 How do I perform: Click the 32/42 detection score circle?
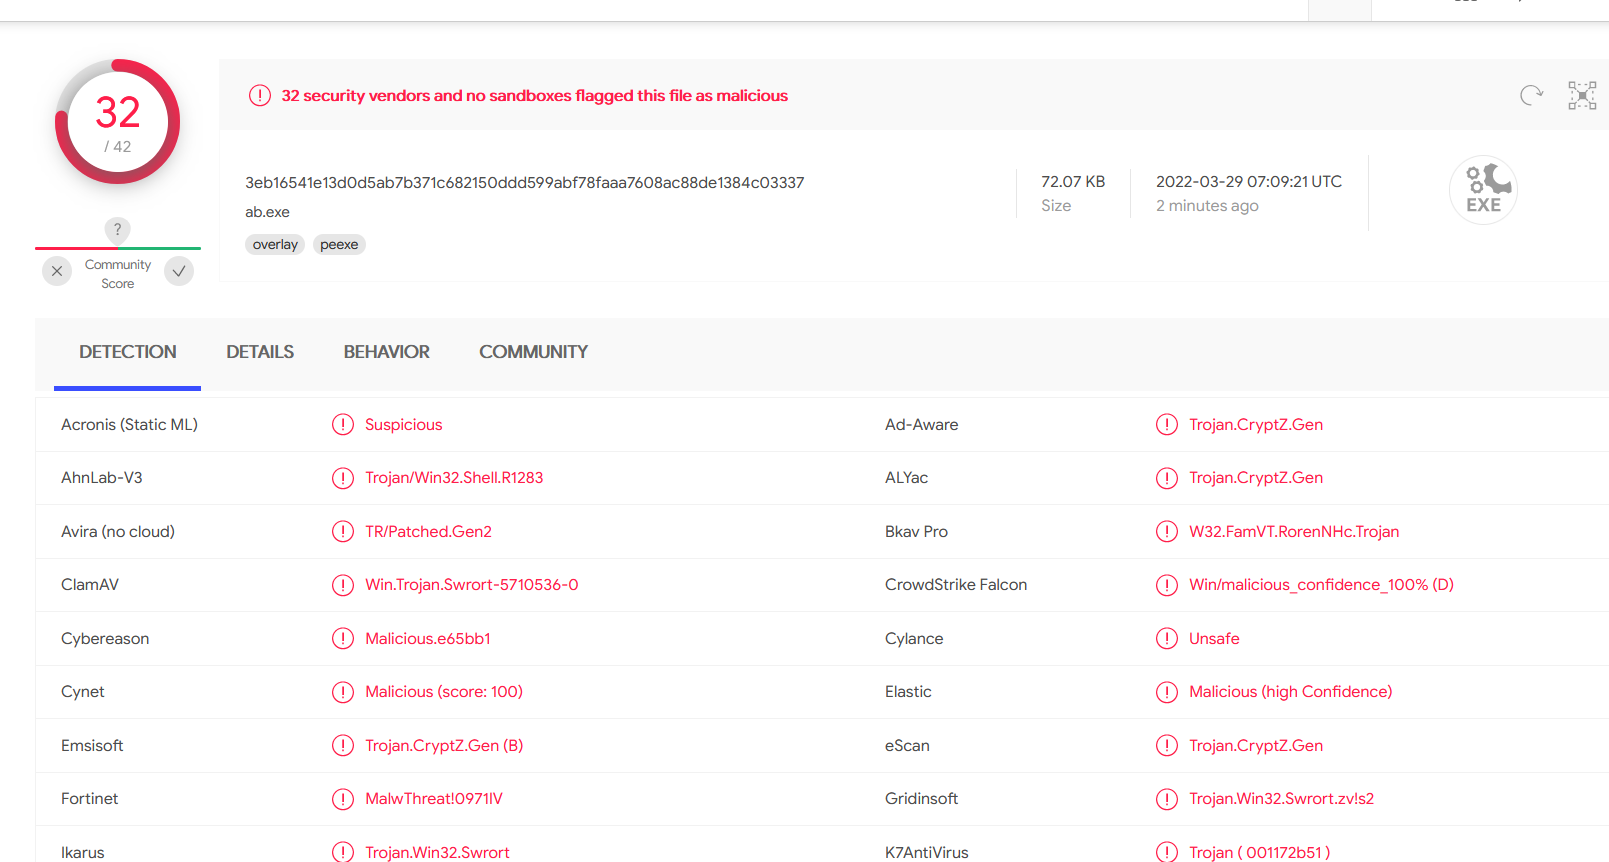click(x=118, y=122)
